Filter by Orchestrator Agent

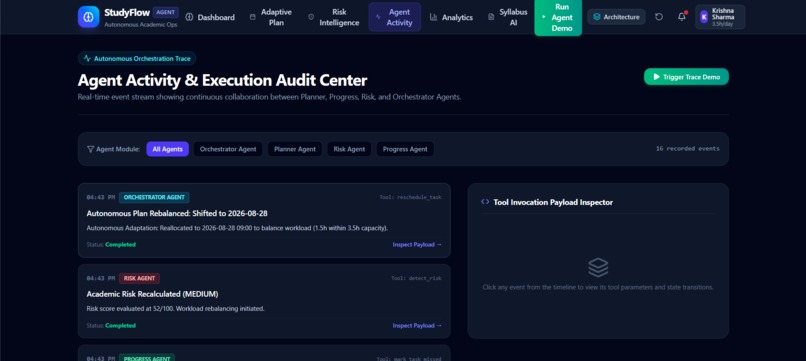click(x=228, y=149)
